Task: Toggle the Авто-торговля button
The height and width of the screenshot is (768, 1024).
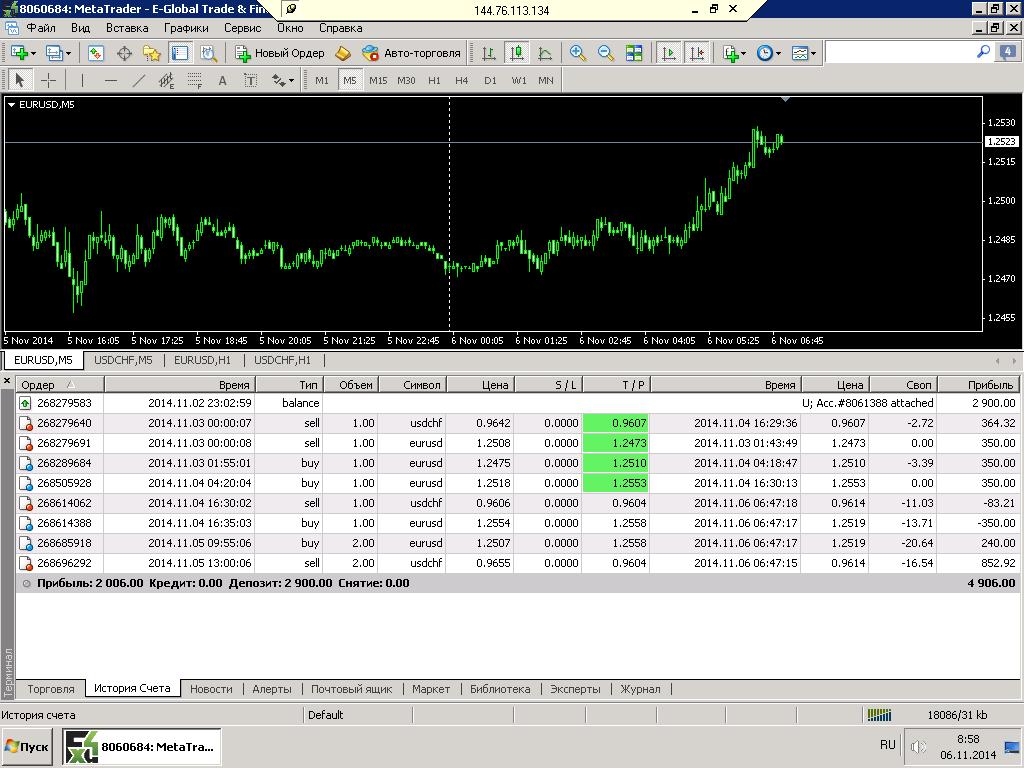Action: tap(411, 53)
